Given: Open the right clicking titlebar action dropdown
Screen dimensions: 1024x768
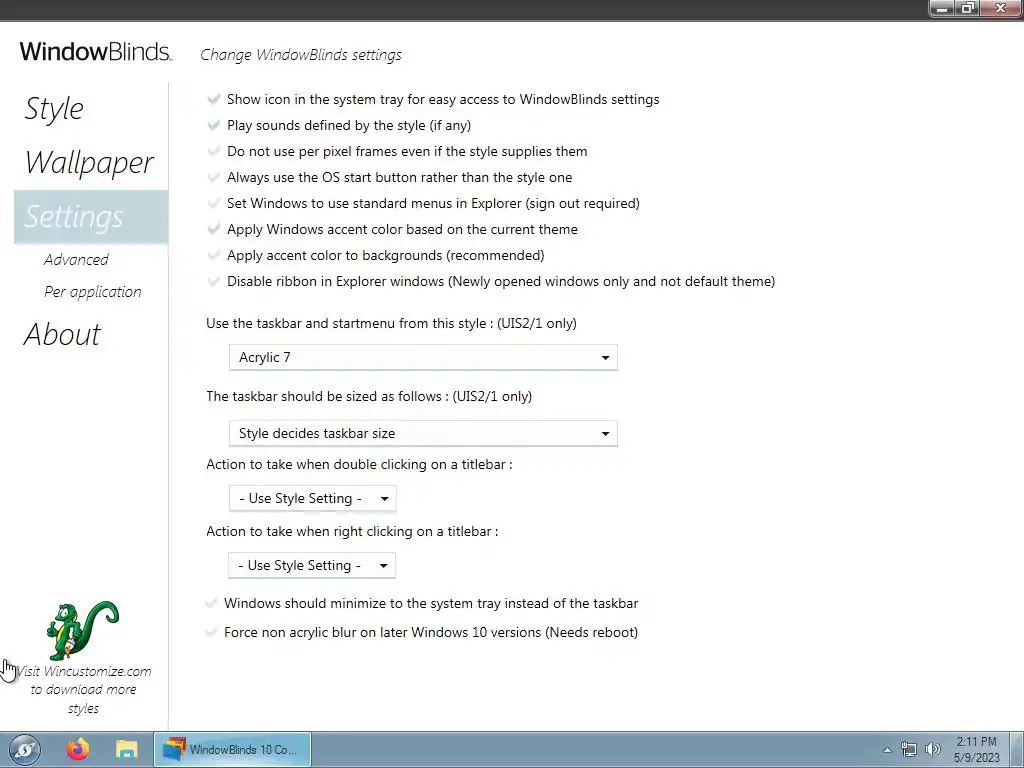Looking at the screenshot, I should click(x=312, y=566).
